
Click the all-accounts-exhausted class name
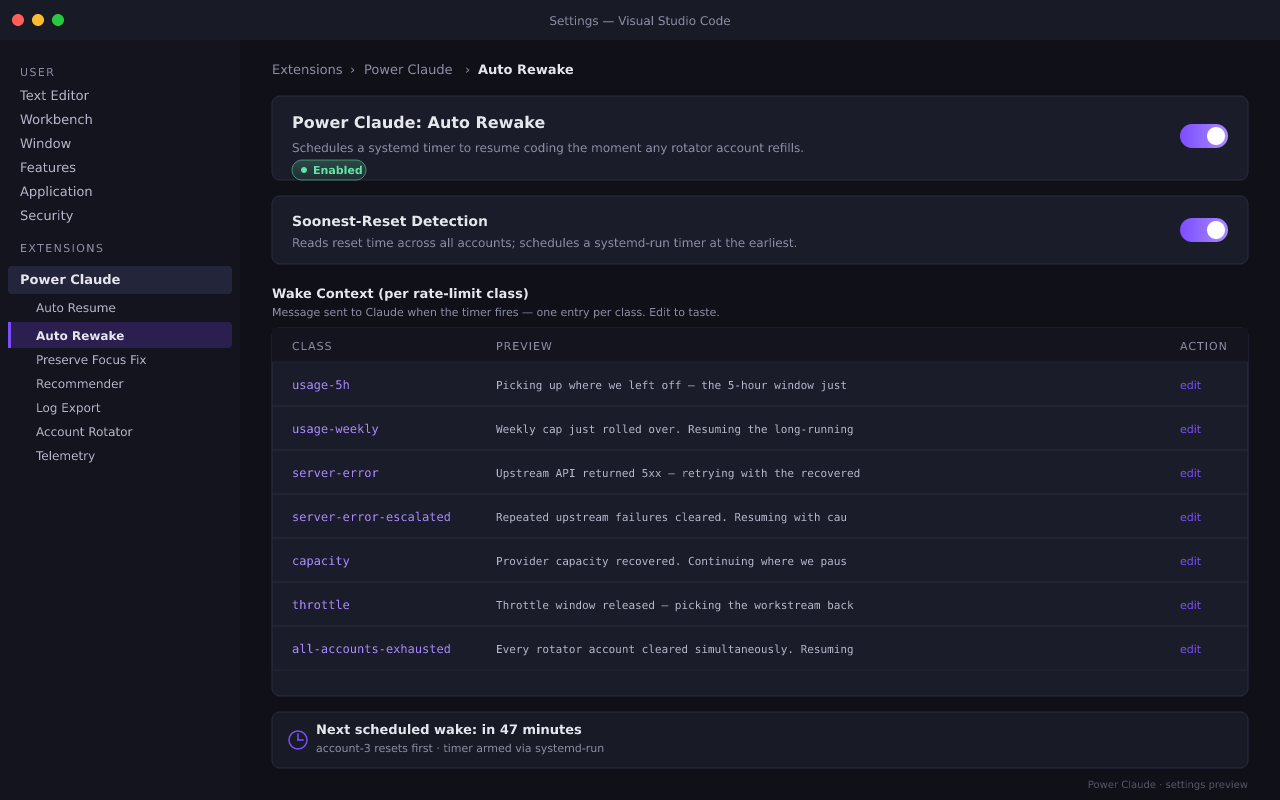(x=371, y=649)
